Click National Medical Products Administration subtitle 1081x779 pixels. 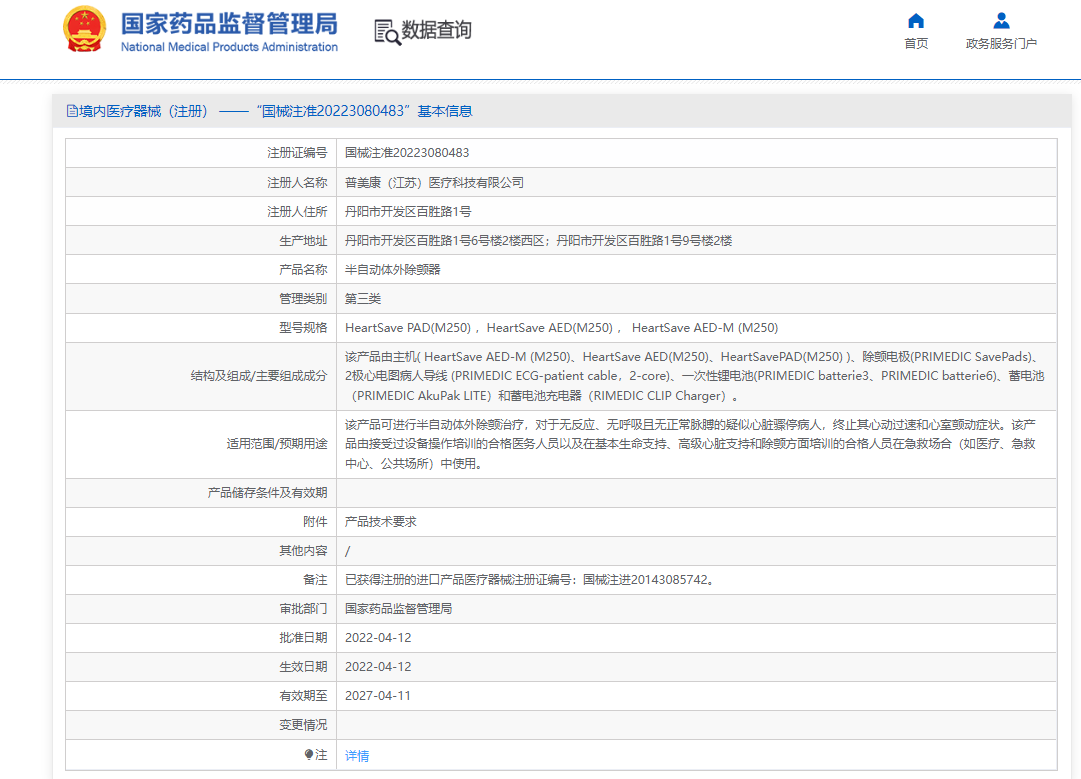coord(230,47)
